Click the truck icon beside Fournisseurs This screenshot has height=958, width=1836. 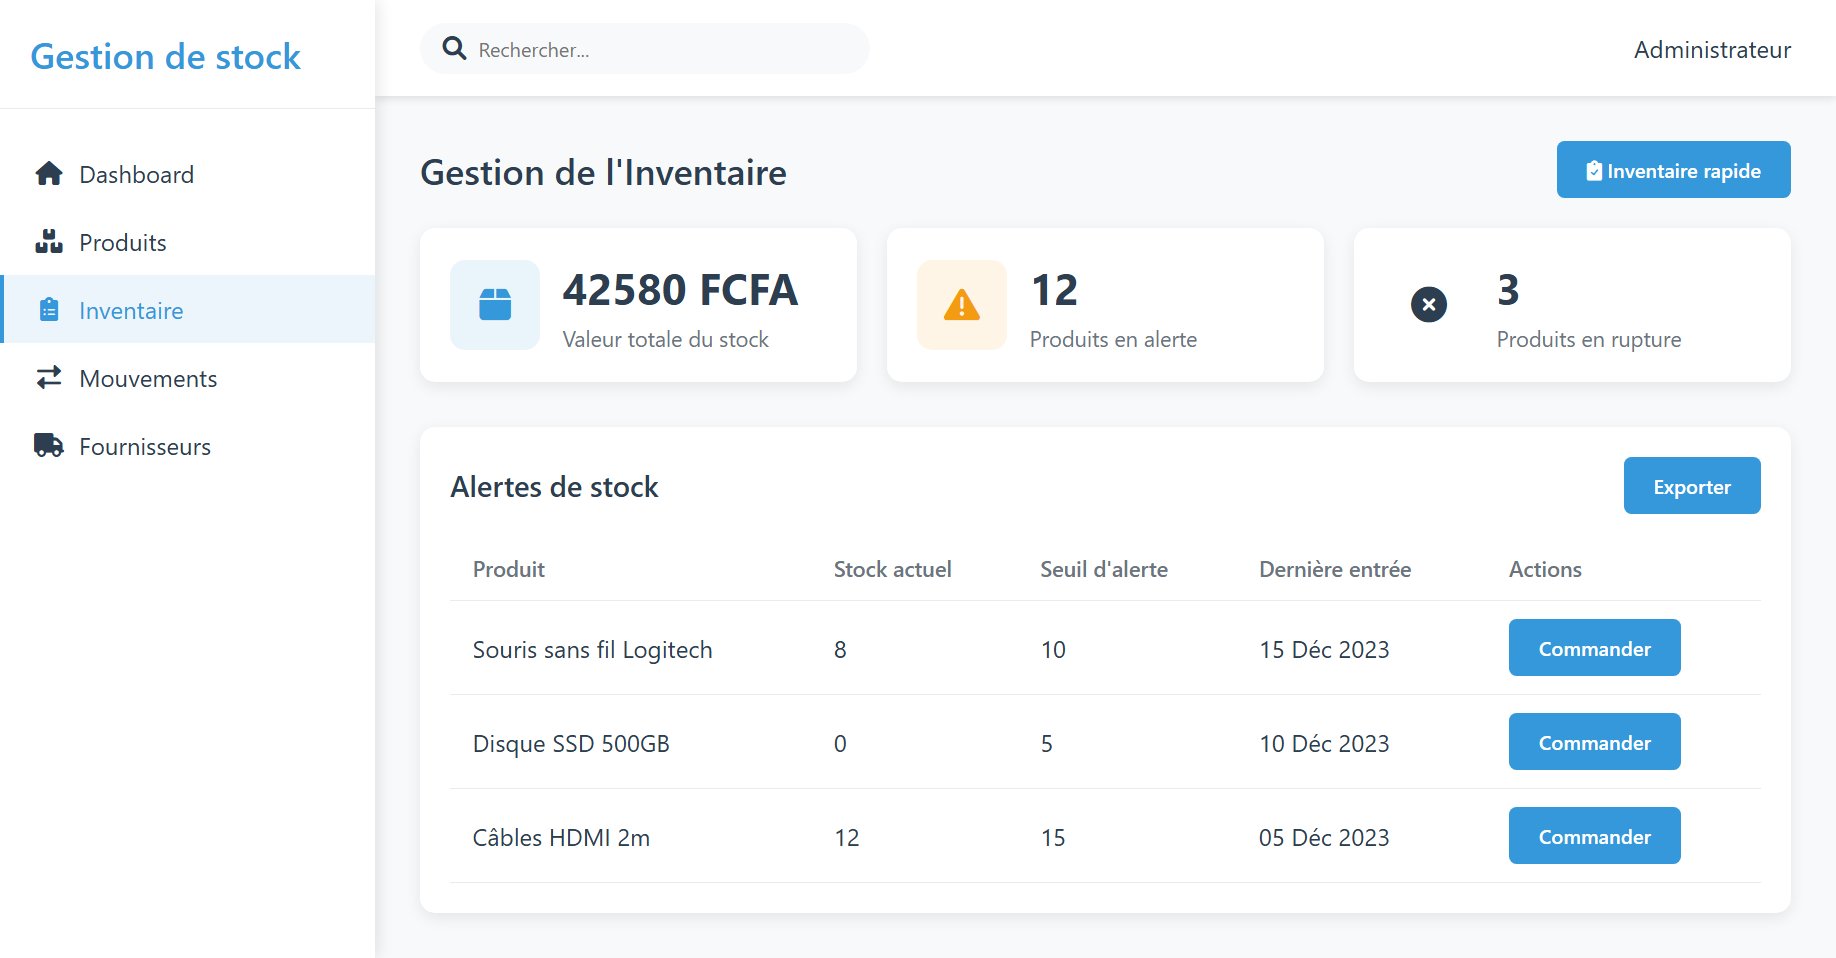click(48, 446)
